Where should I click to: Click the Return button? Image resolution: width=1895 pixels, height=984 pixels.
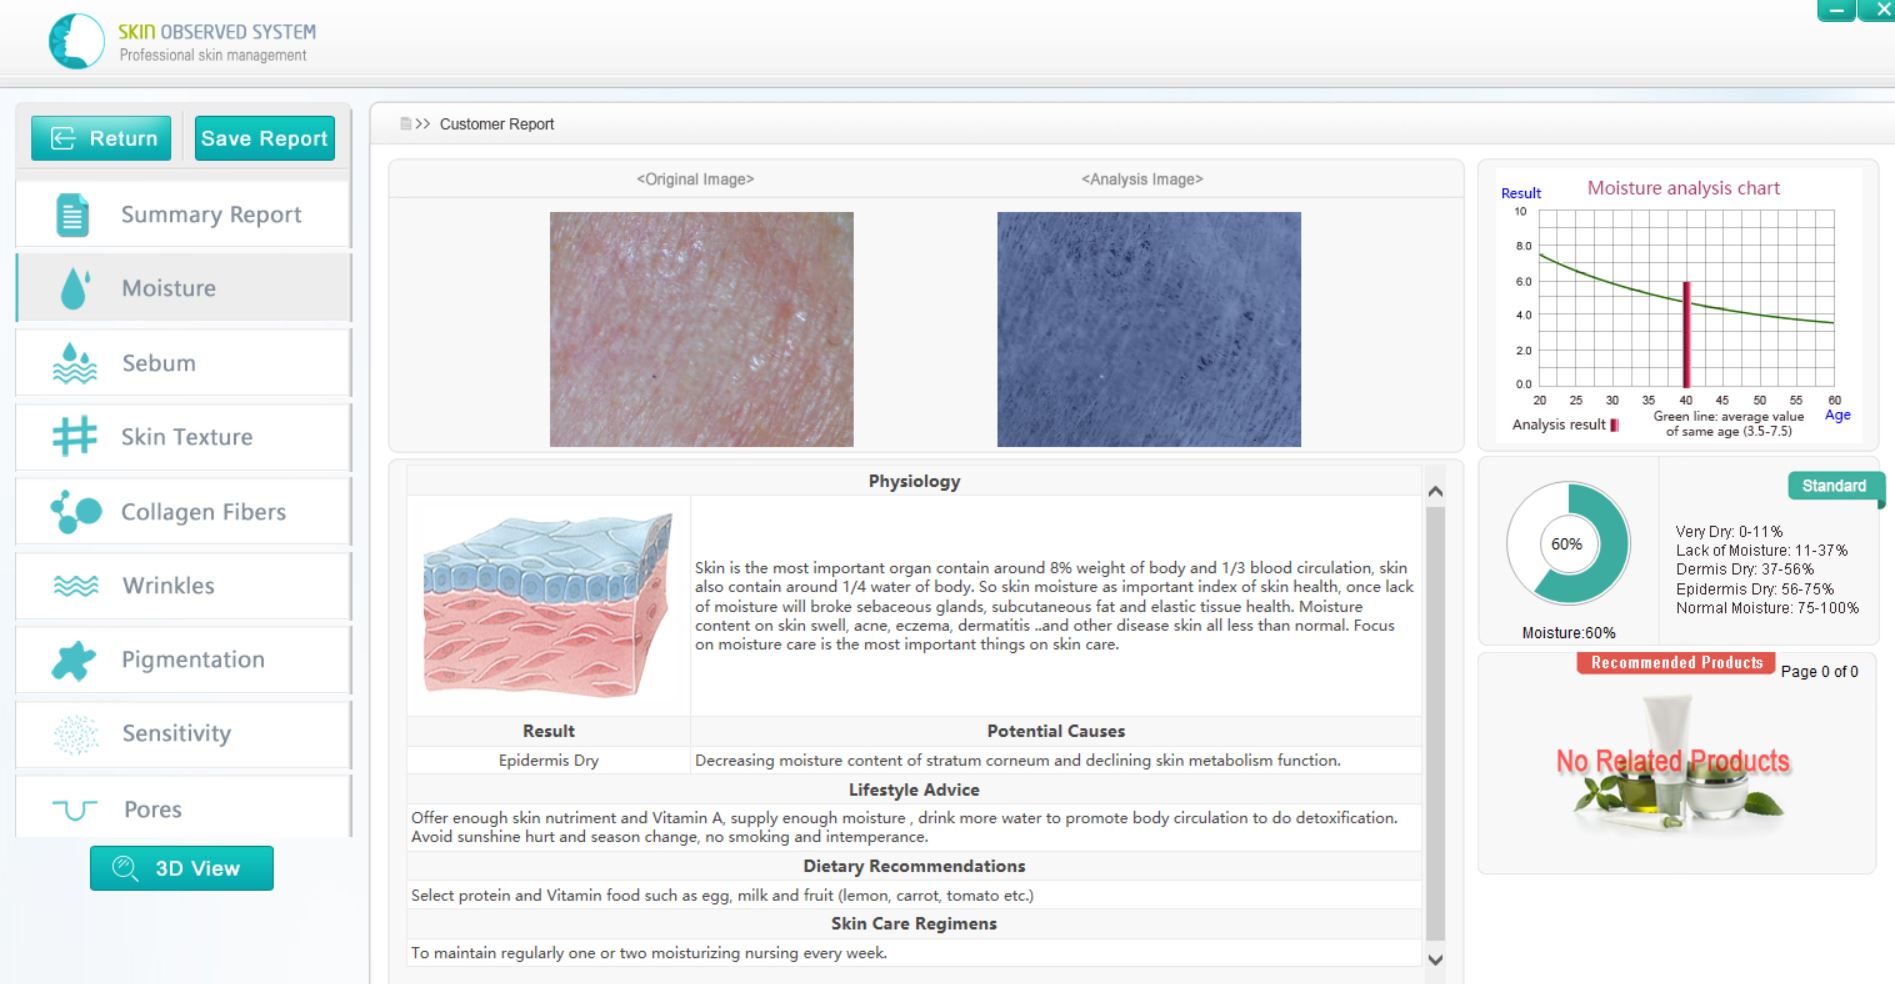click(101, 138)
